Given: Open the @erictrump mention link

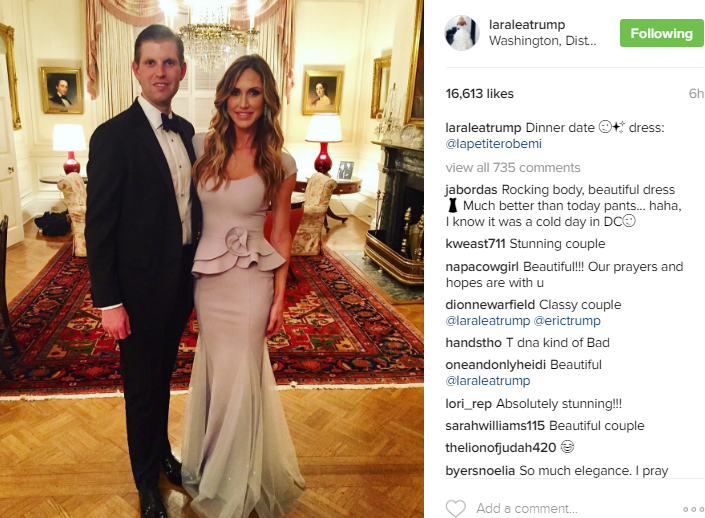Looking at the screenshot, I should (567, 321).
